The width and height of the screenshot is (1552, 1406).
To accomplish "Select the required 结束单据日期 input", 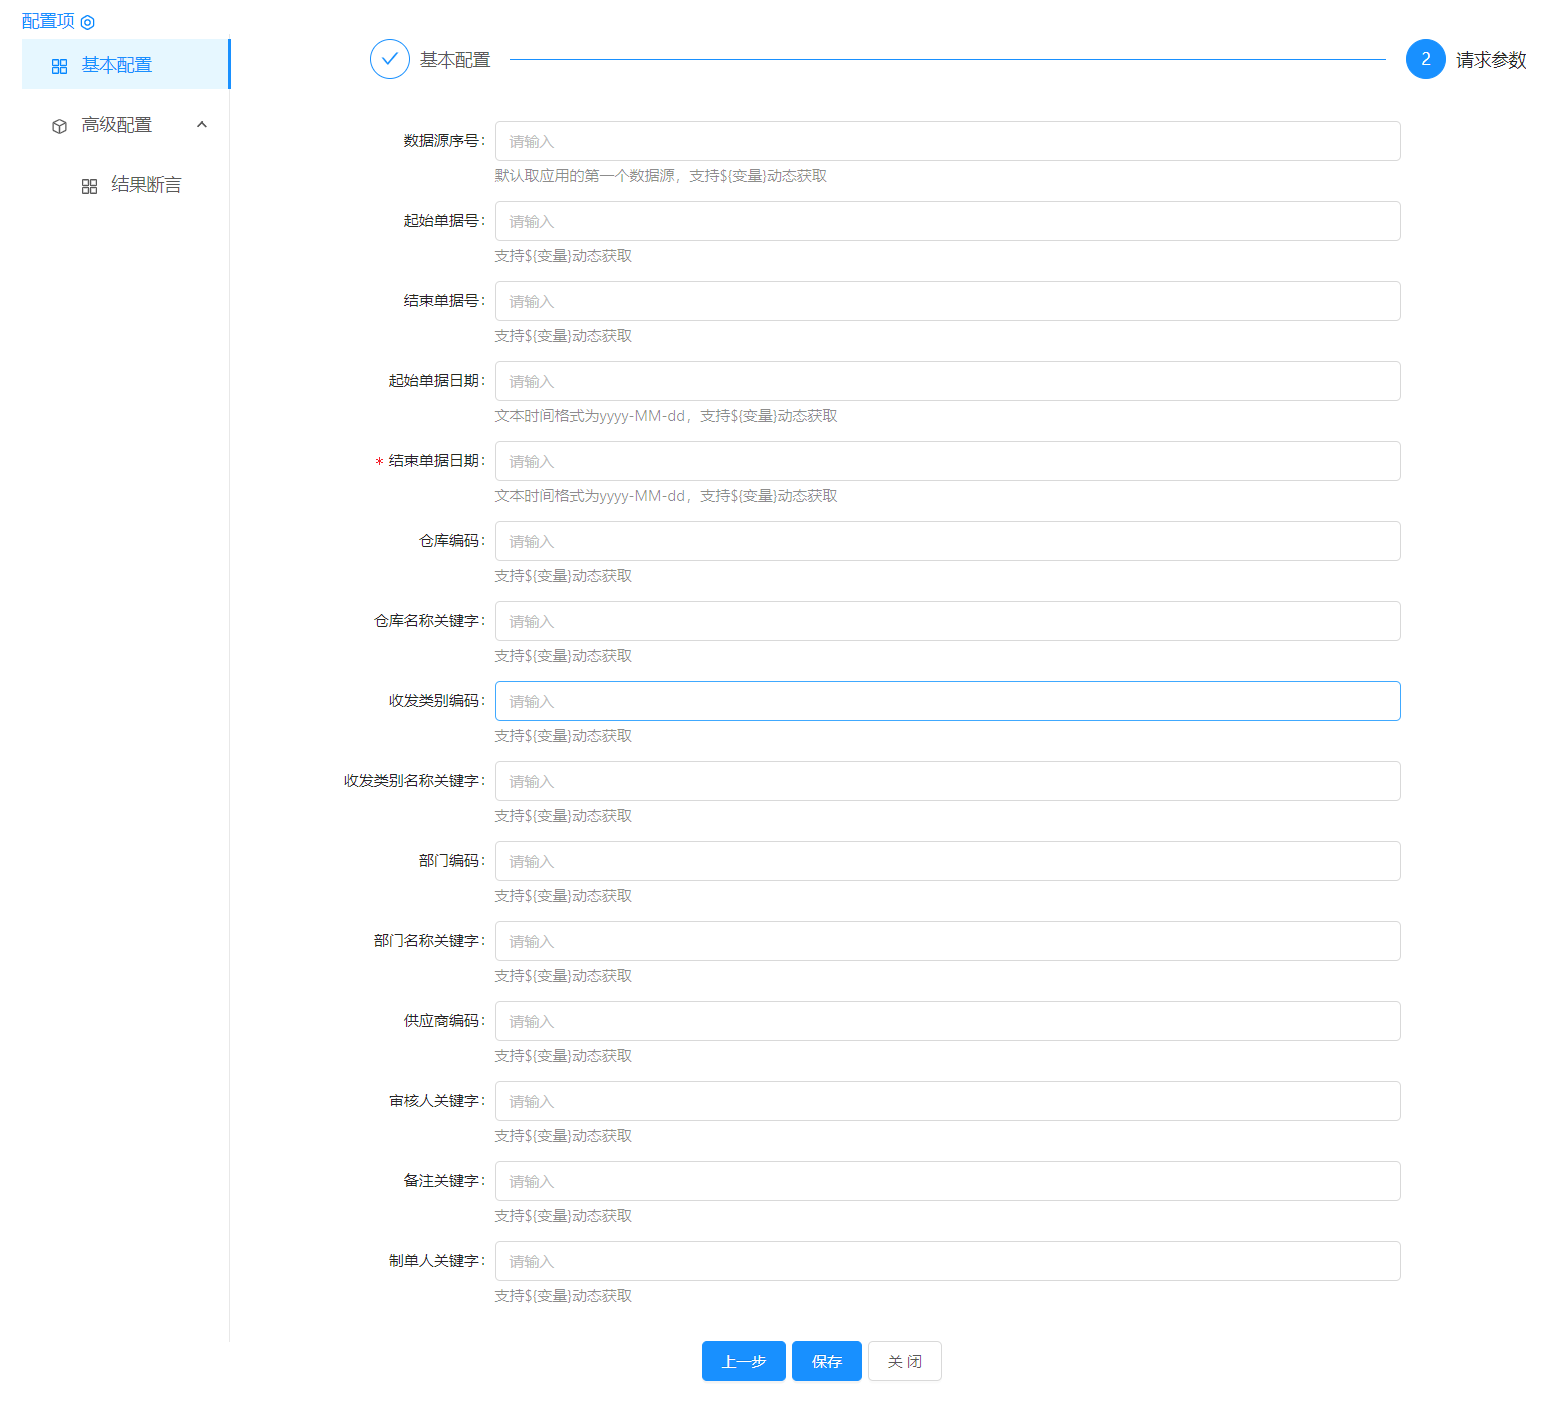I will (x=946, y=461).
